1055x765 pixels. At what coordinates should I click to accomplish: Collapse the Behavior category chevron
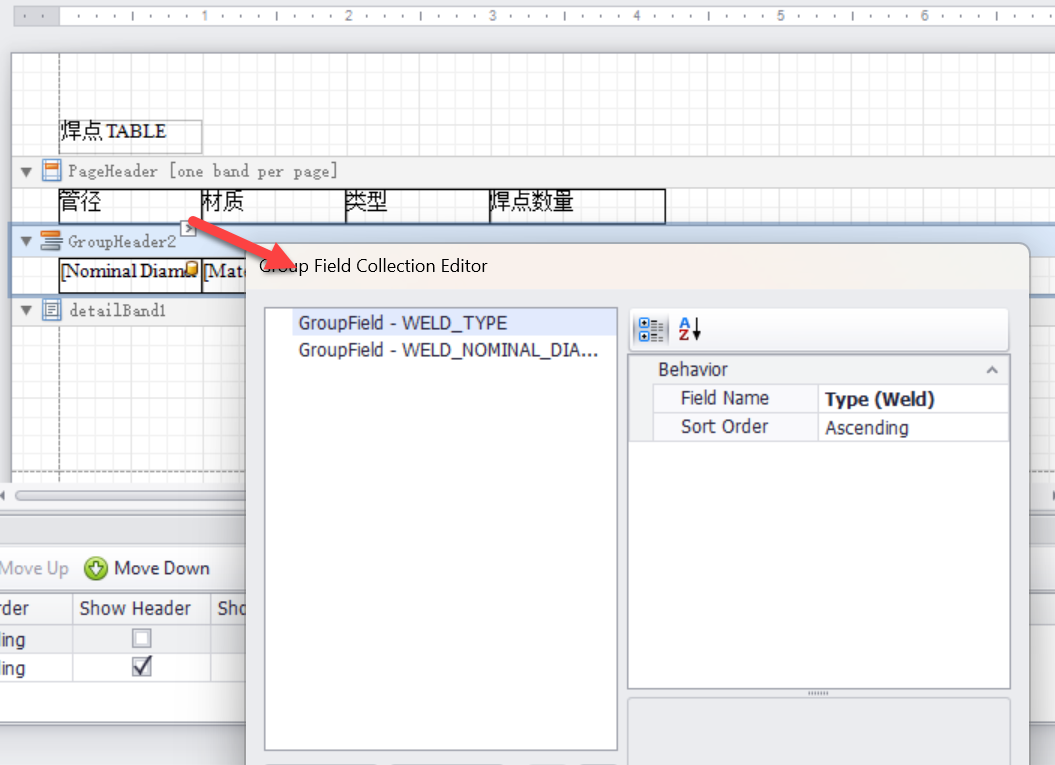[x=992, y=369]
